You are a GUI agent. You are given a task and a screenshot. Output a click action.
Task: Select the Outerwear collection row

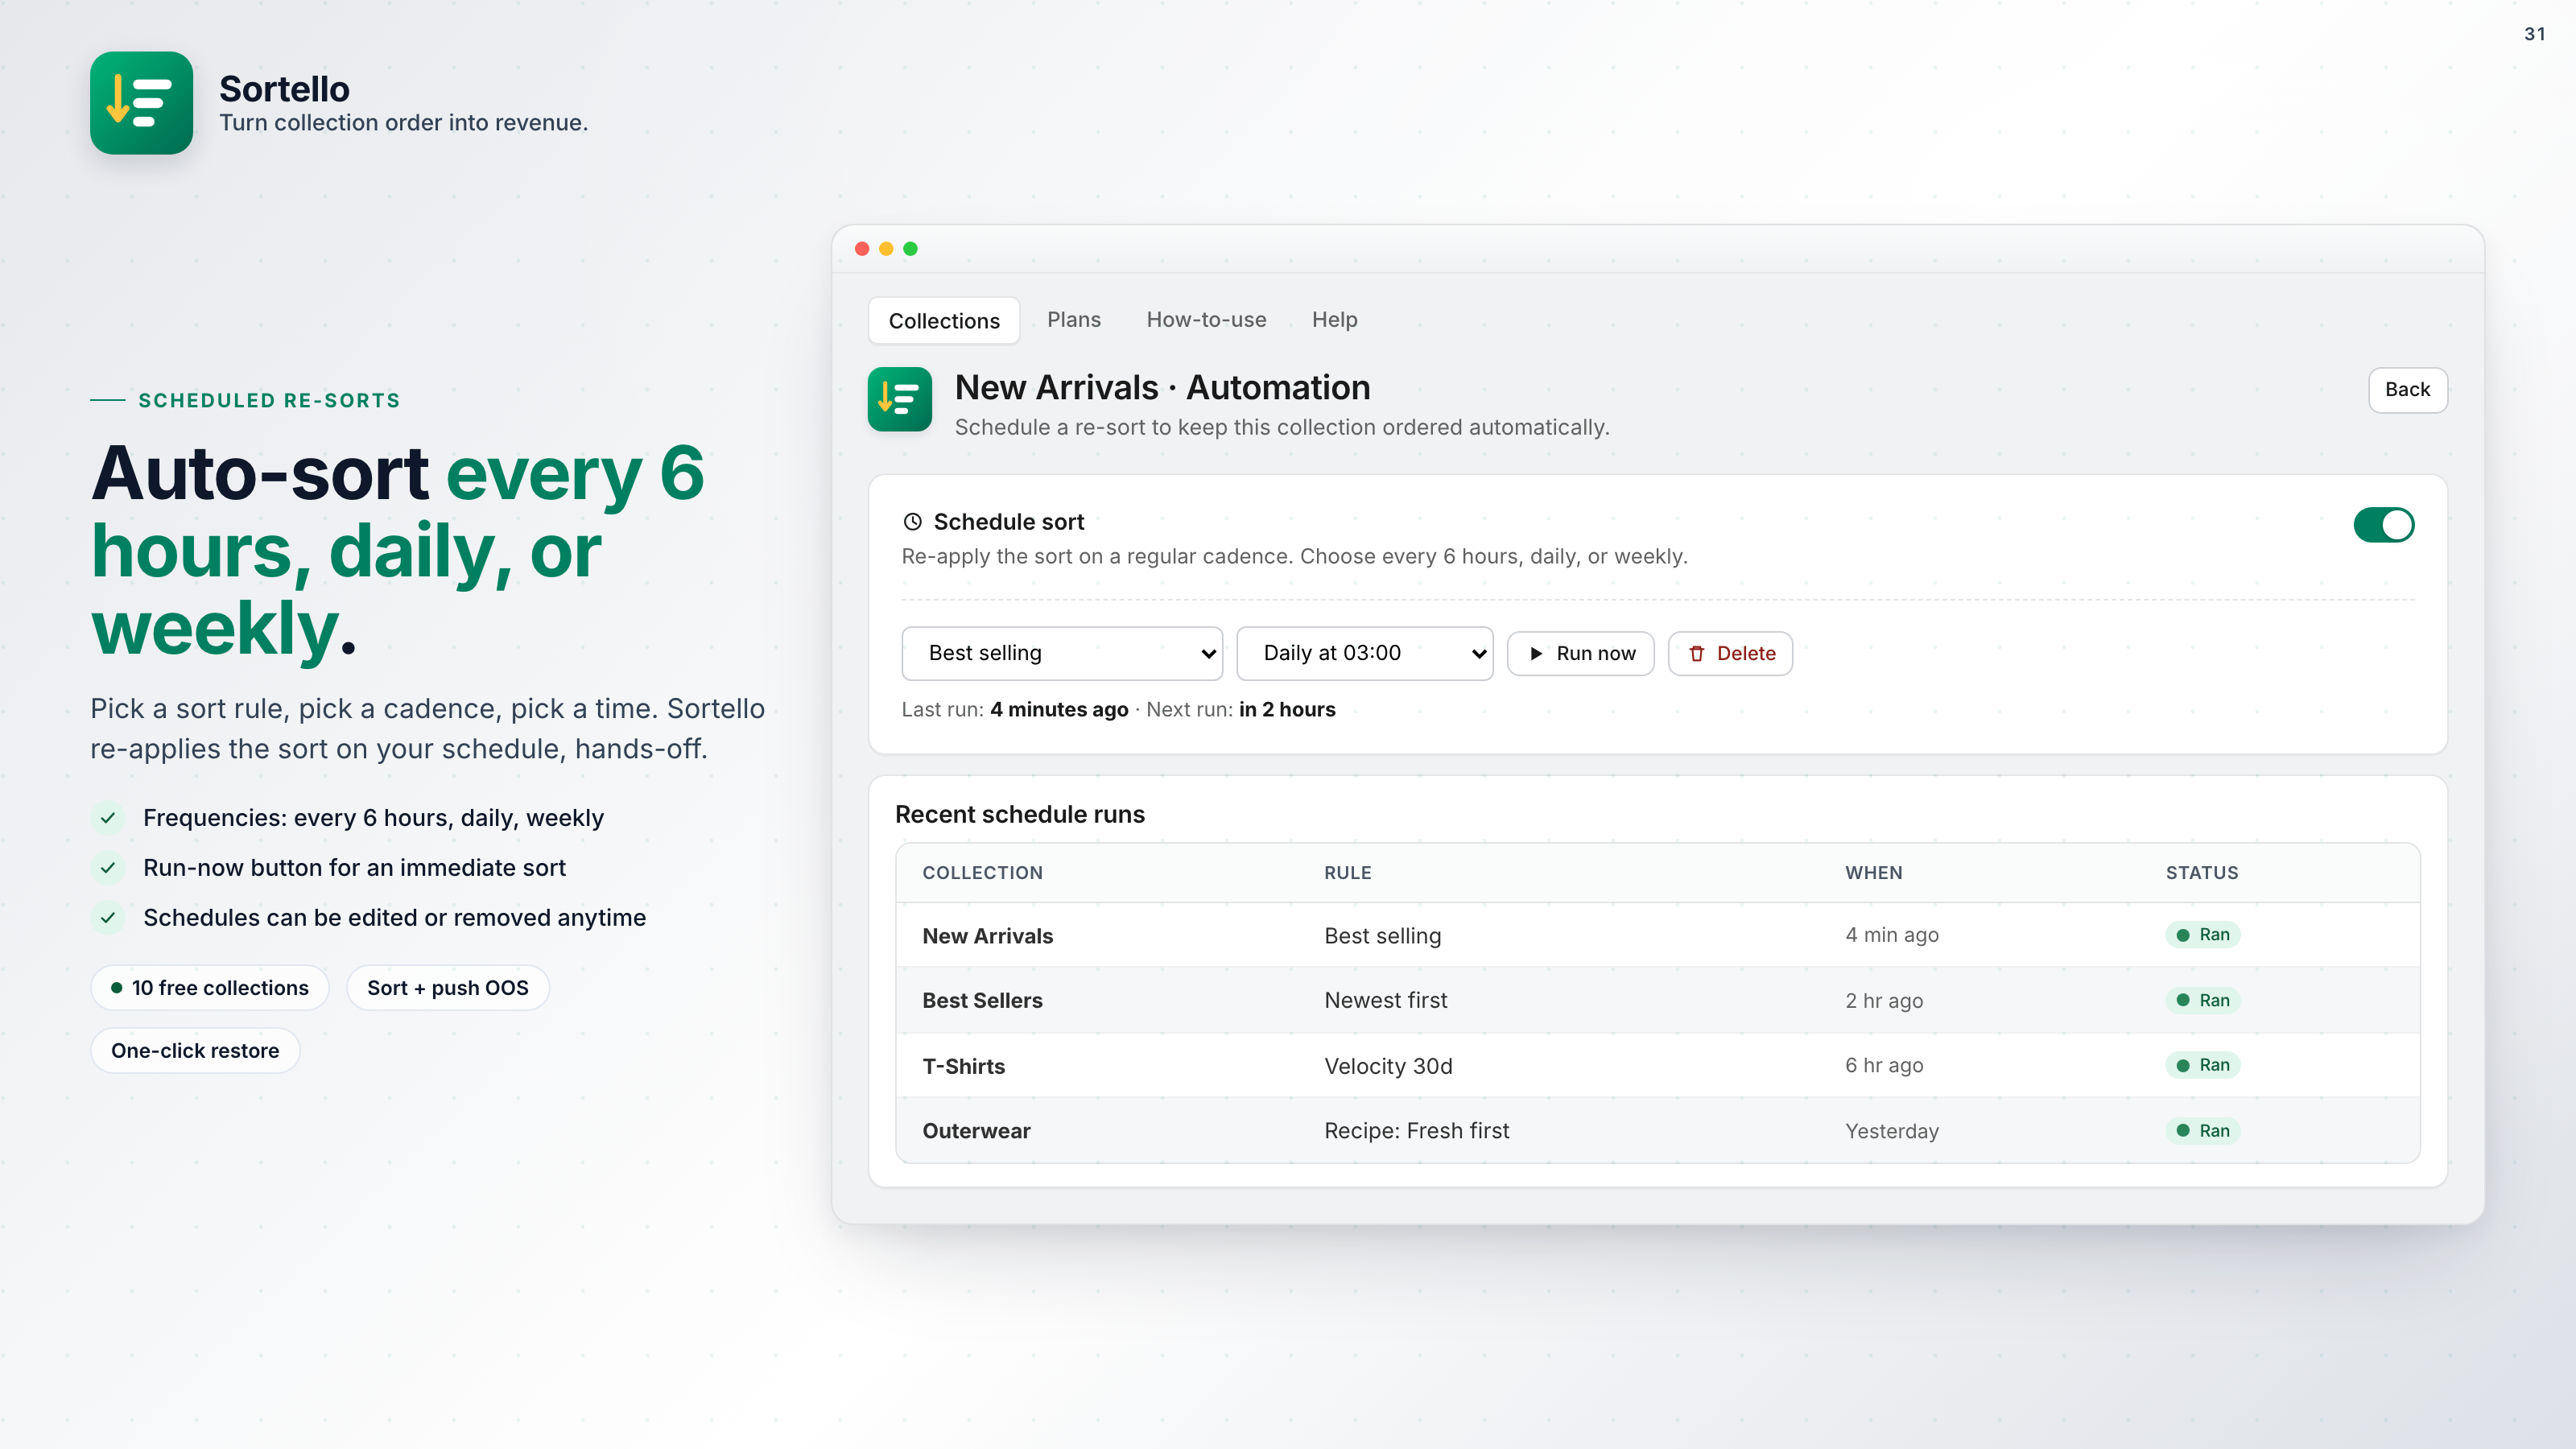click(x=1658, y=1130)
